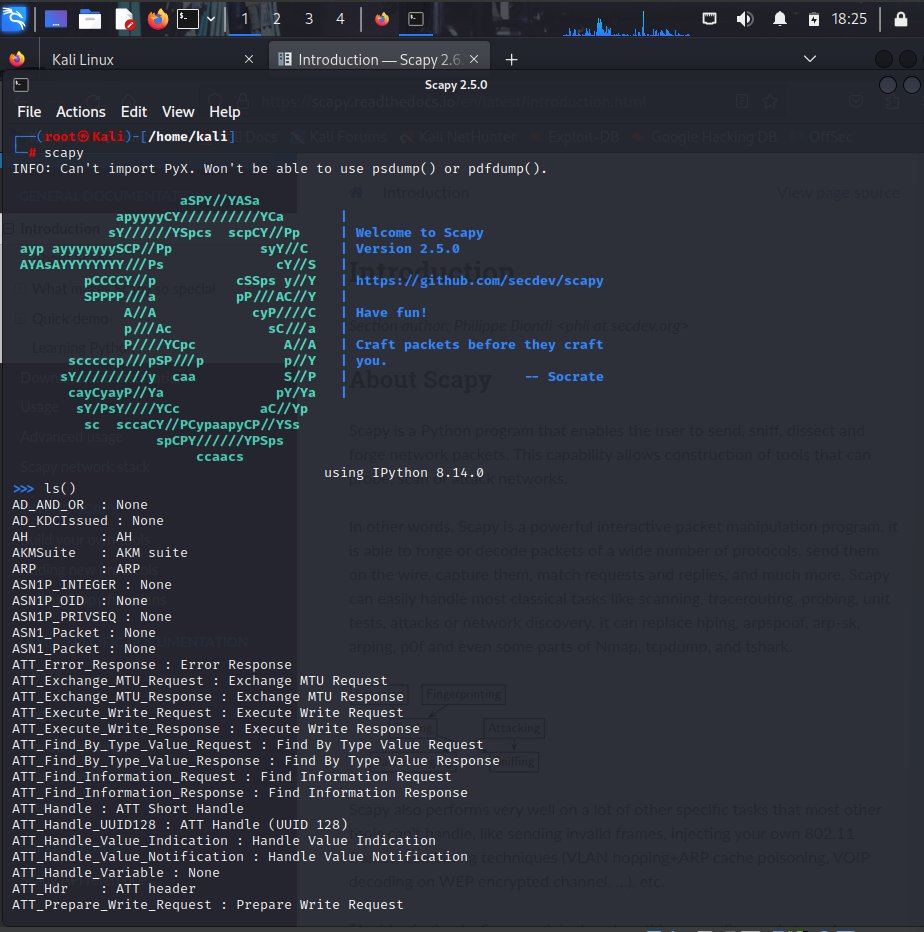
Task: Click the battery power manager icon
Action: 813,20
